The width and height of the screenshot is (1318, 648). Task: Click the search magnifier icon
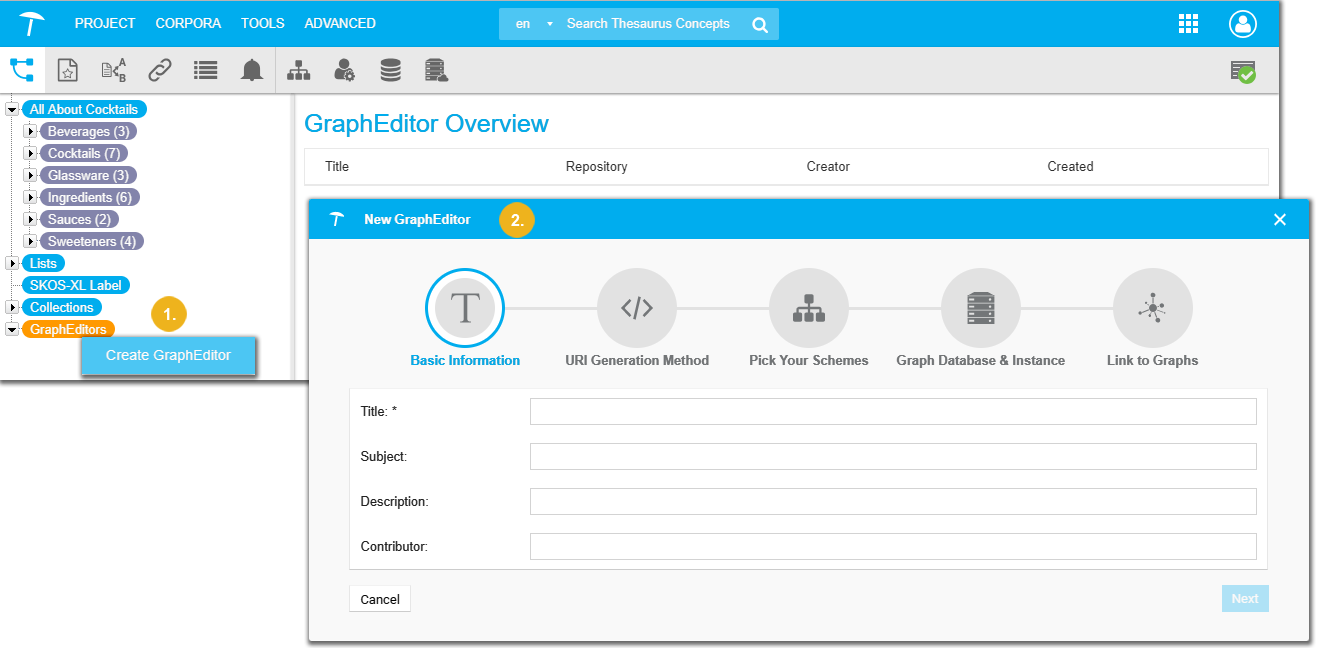(x=760, y=24)
